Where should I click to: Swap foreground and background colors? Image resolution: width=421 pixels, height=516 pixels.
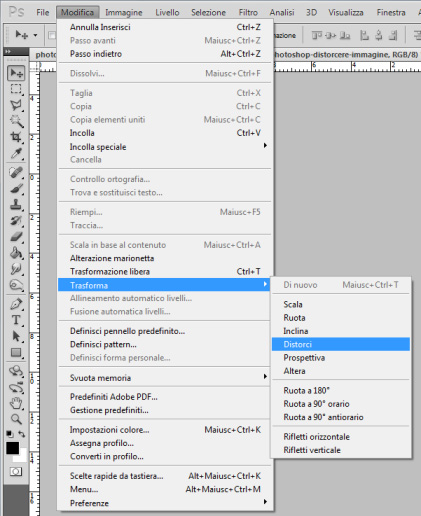(x=21, y=434)
